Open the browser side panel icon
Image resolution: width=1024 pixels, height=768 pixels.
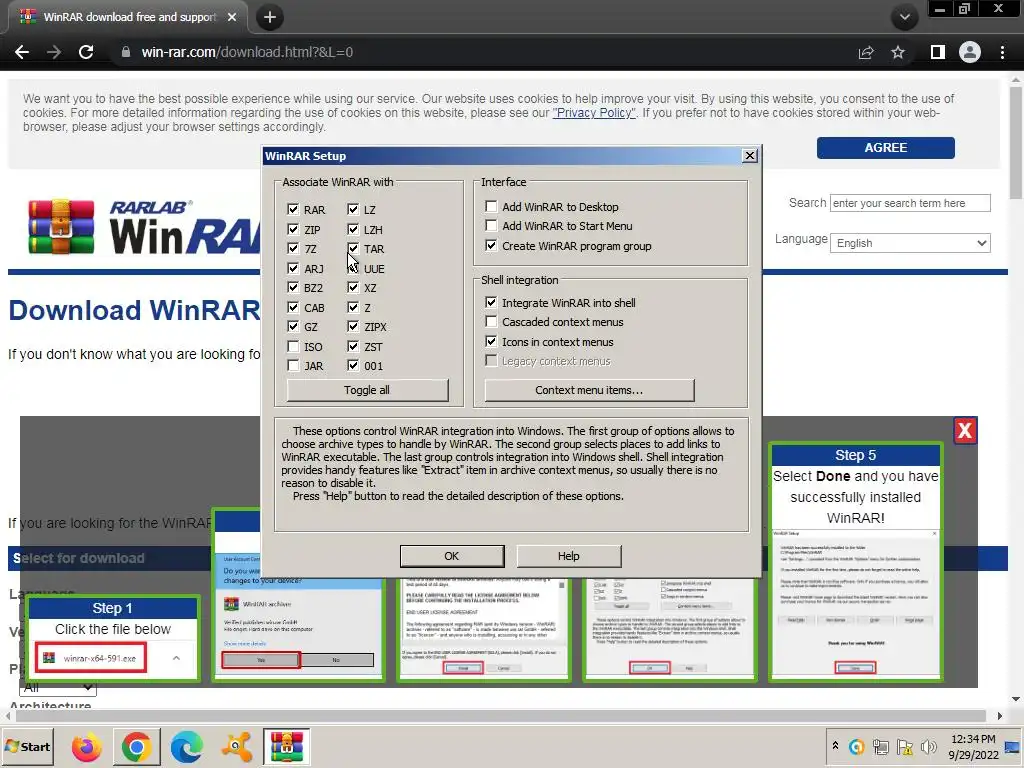point(938,52)
